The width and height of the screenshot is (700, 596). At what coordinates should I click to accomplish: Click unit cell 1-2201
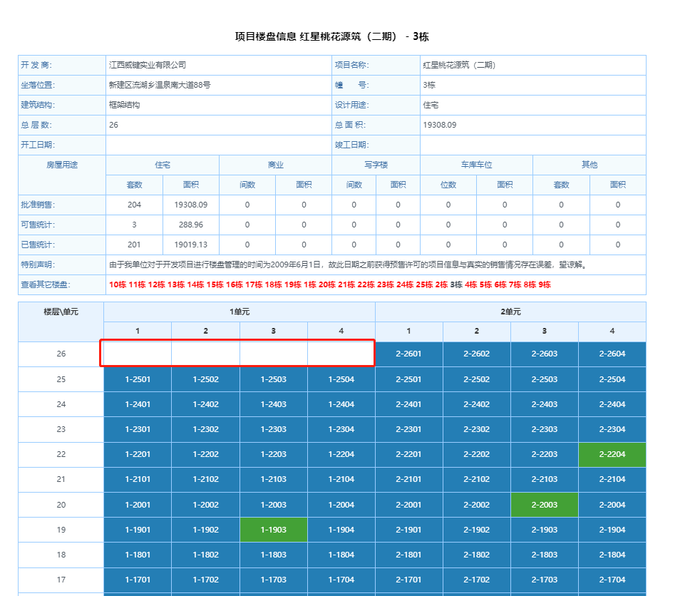click(138, 454)
